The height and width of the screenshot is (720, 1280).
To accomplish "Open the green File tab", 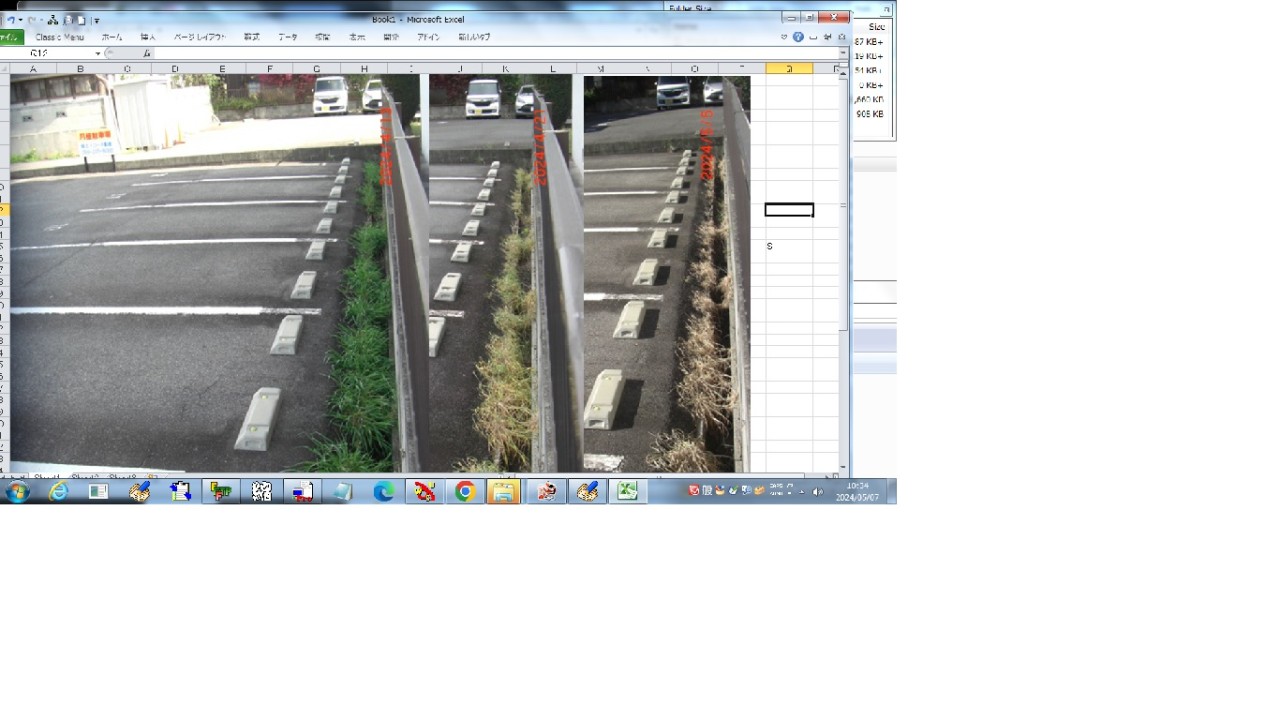I will (x=10, y=37).
